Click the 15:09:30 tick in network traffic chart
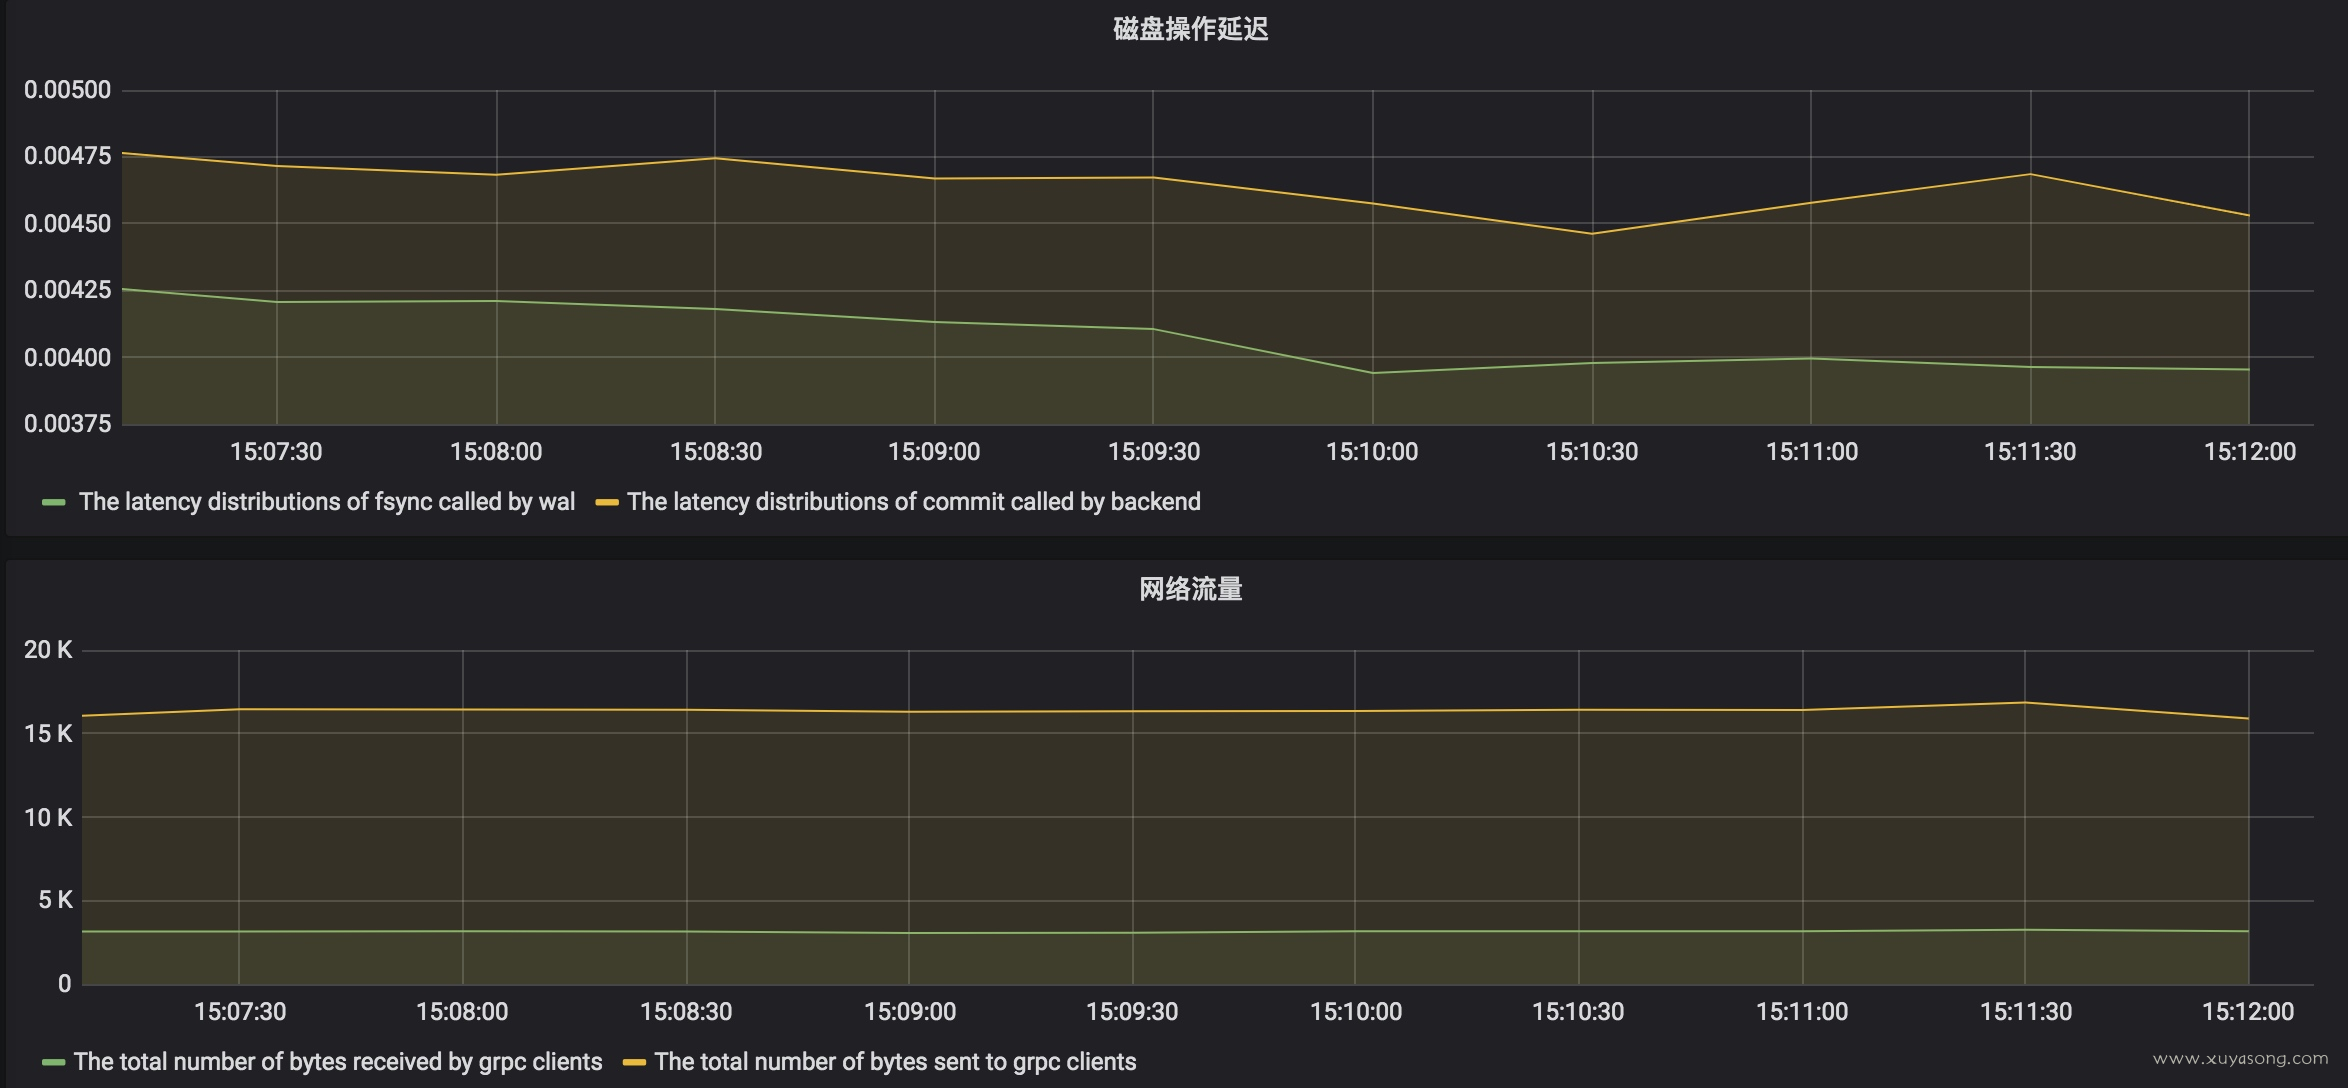Viewport: 2348px width, 1088px height. click(1132, 1012)
